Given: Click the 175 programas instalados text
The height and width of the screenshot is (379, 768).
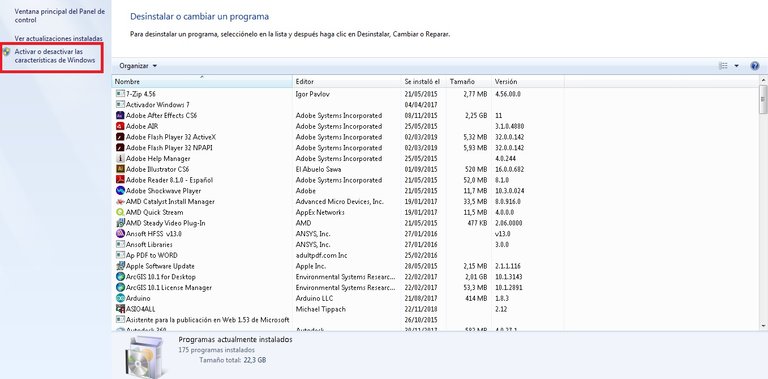Looking at the screenshot, I should (216, 350).
